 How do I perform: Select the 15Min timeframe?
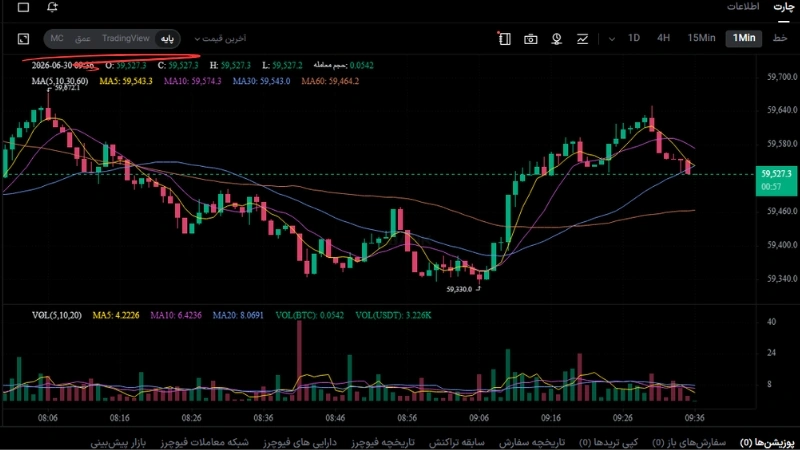(701, 38)
